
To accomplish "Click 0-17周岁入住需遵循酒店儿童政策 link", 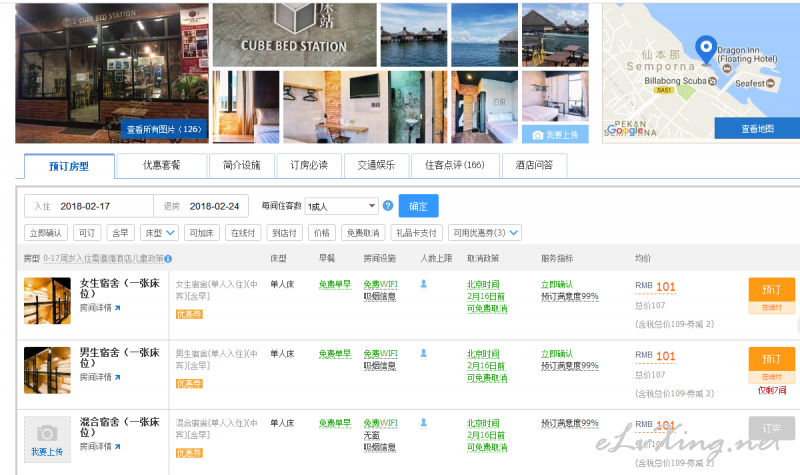I will coord(104,259).
